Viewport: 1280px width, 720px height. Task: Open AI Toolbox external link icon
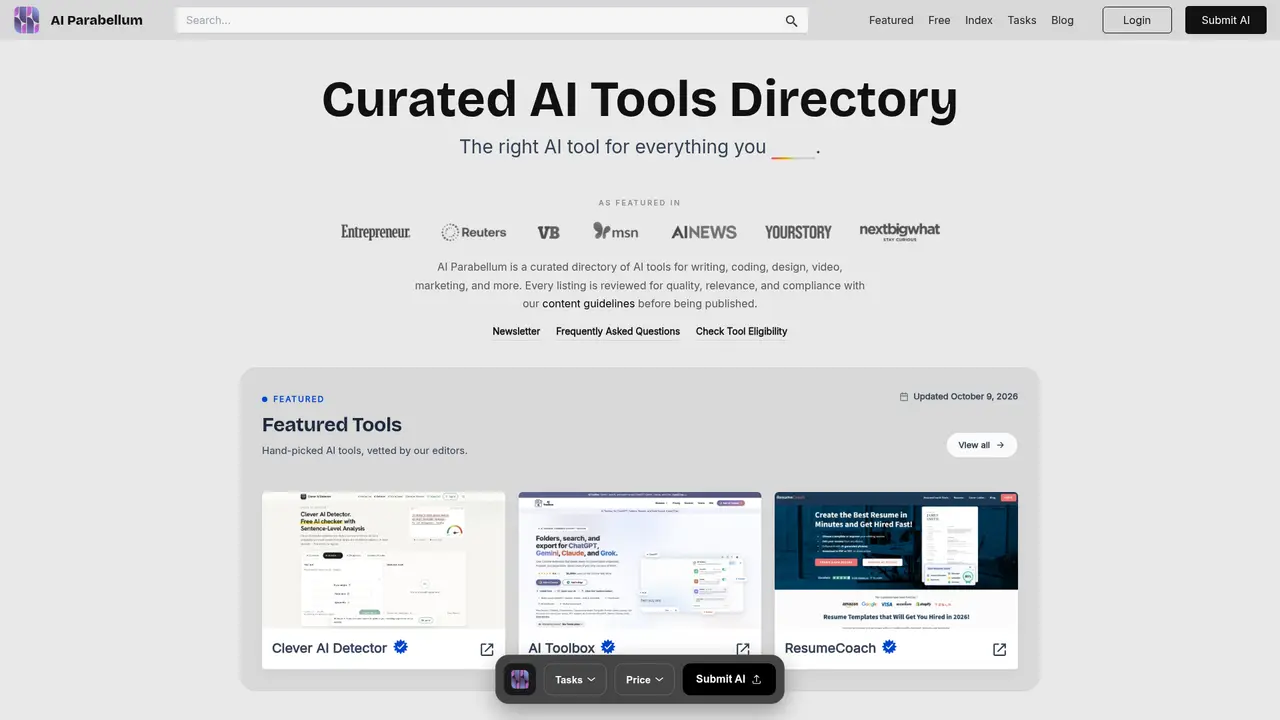743,649
